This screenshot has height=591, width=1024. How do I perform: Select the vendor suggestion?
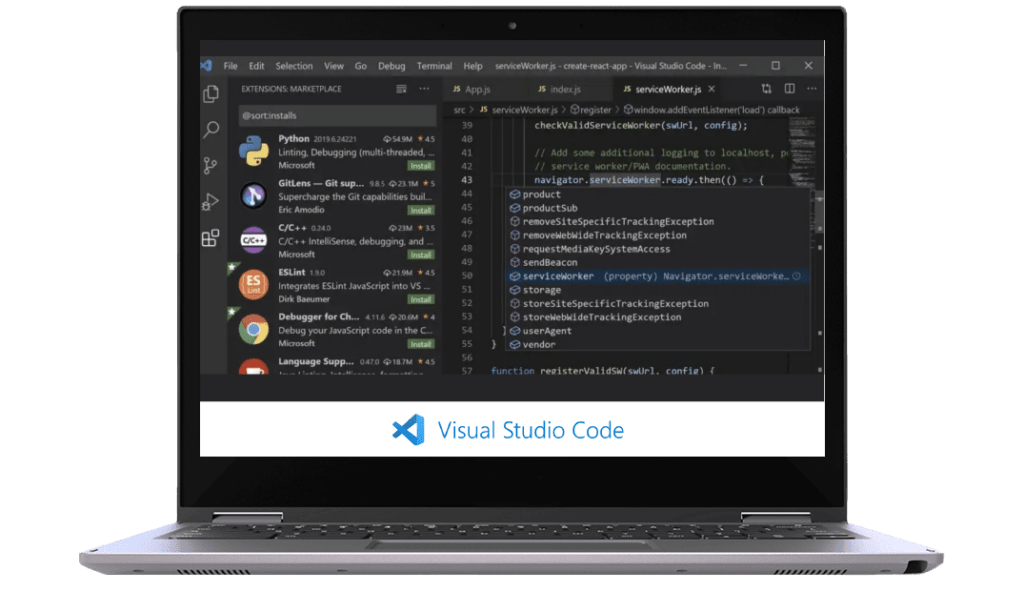click(658, 345)
